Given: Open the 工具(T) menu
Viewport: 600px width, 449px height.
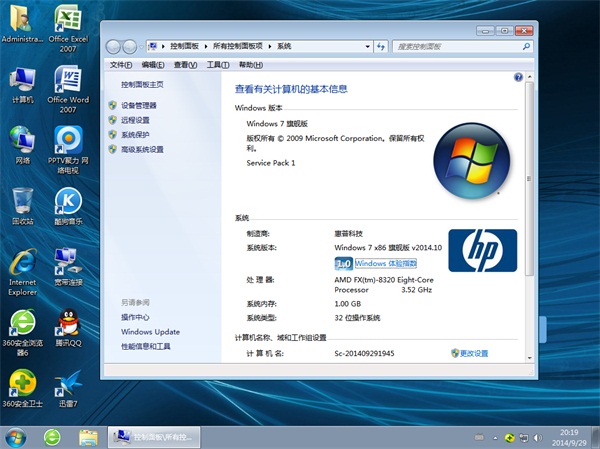Looking at the screenshot, I should click(217, 64).
